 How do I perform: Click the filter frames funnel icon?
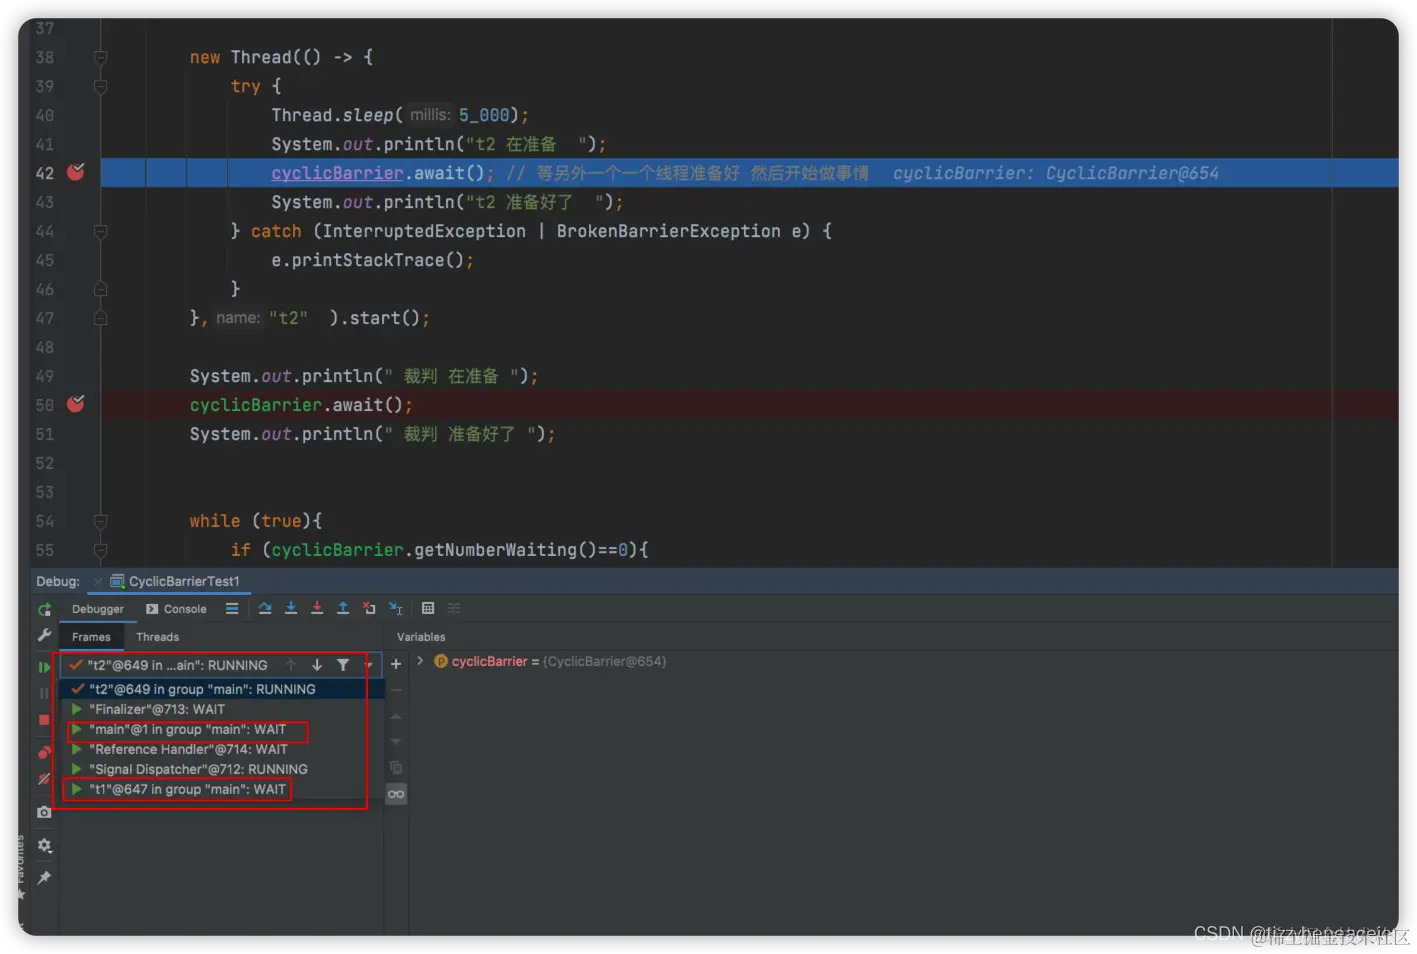tap(343, 665)
